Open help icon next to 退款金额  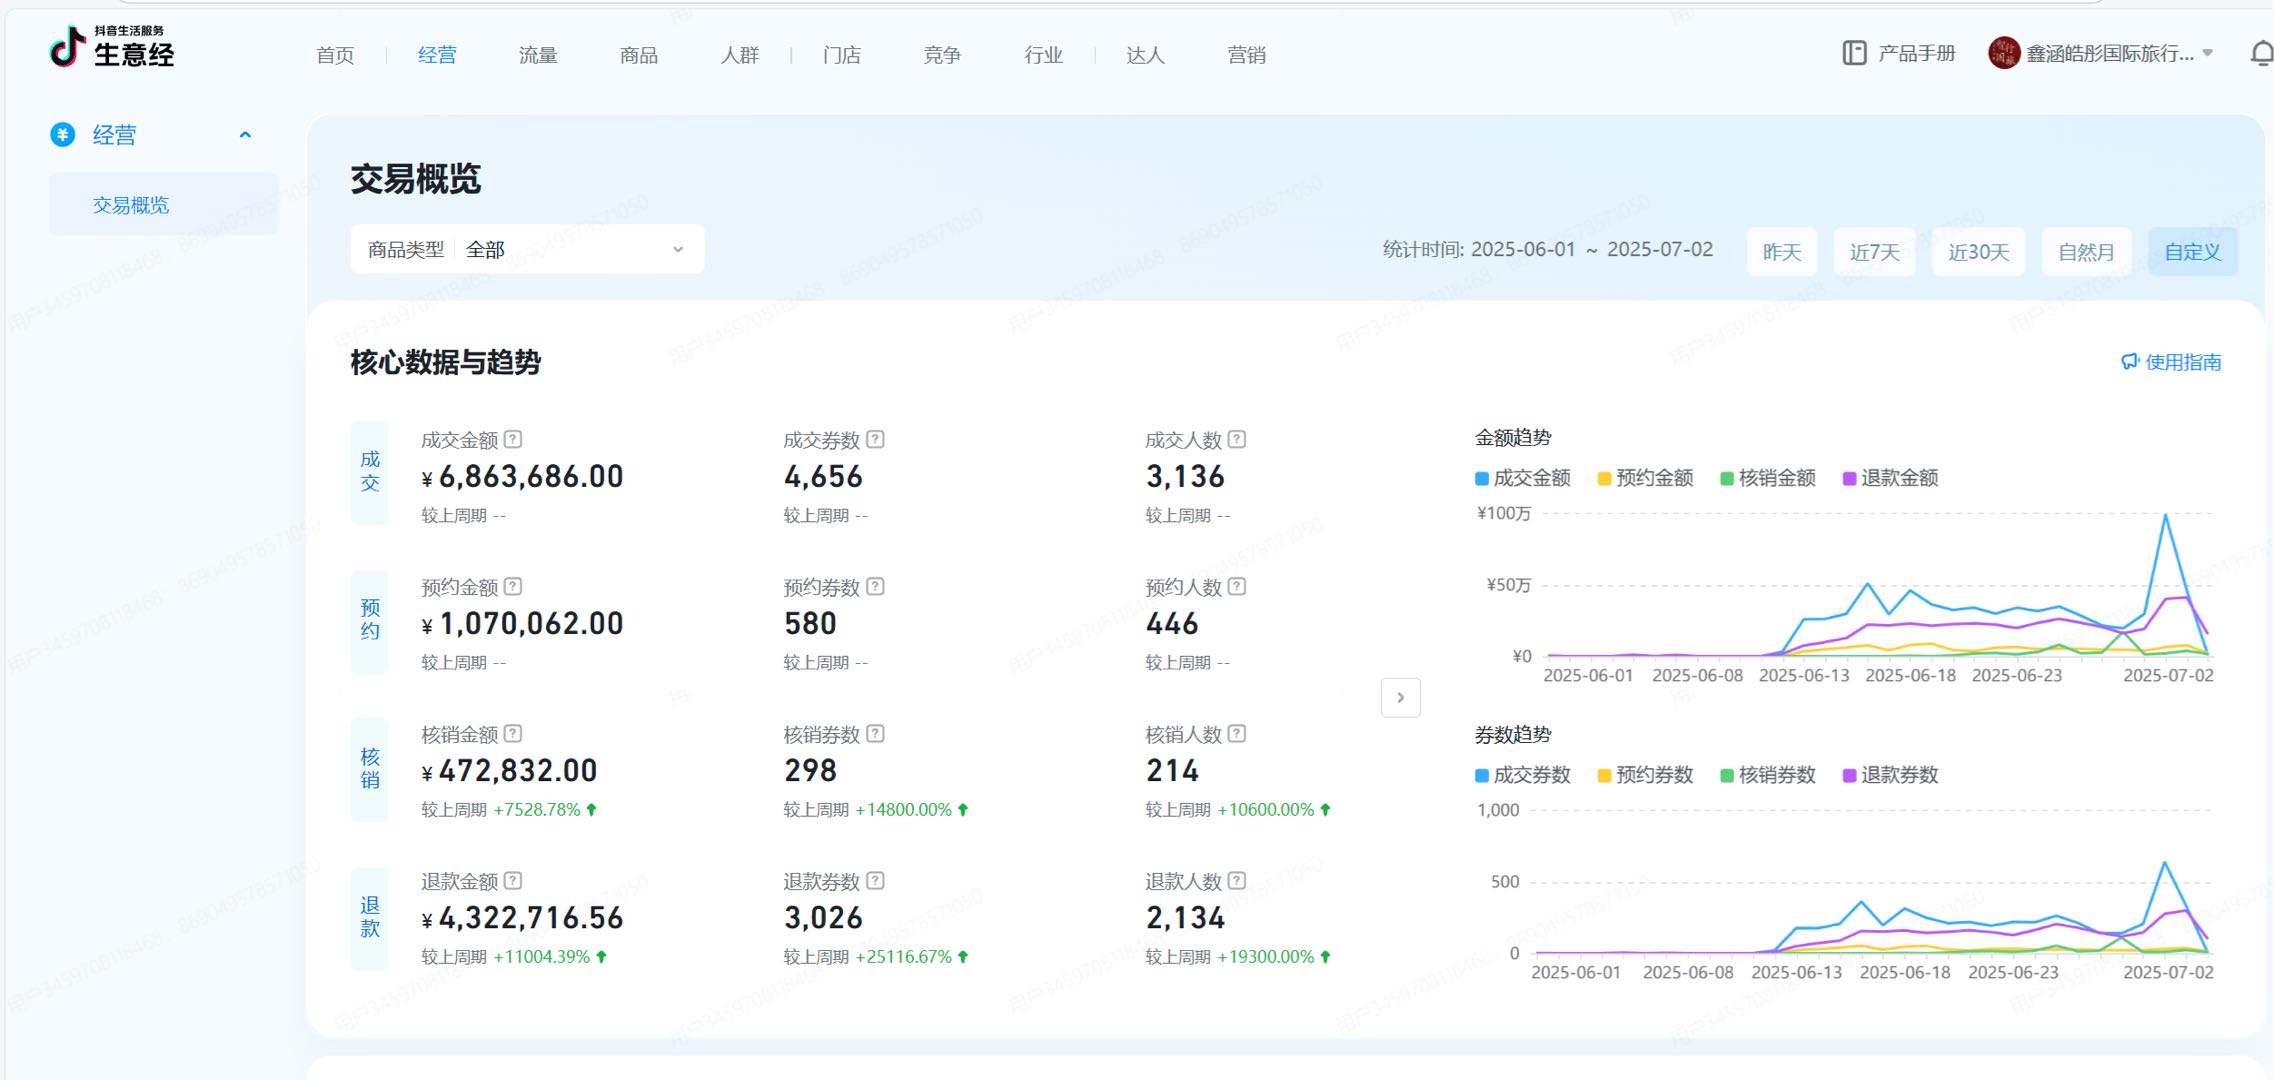point(513,880)
